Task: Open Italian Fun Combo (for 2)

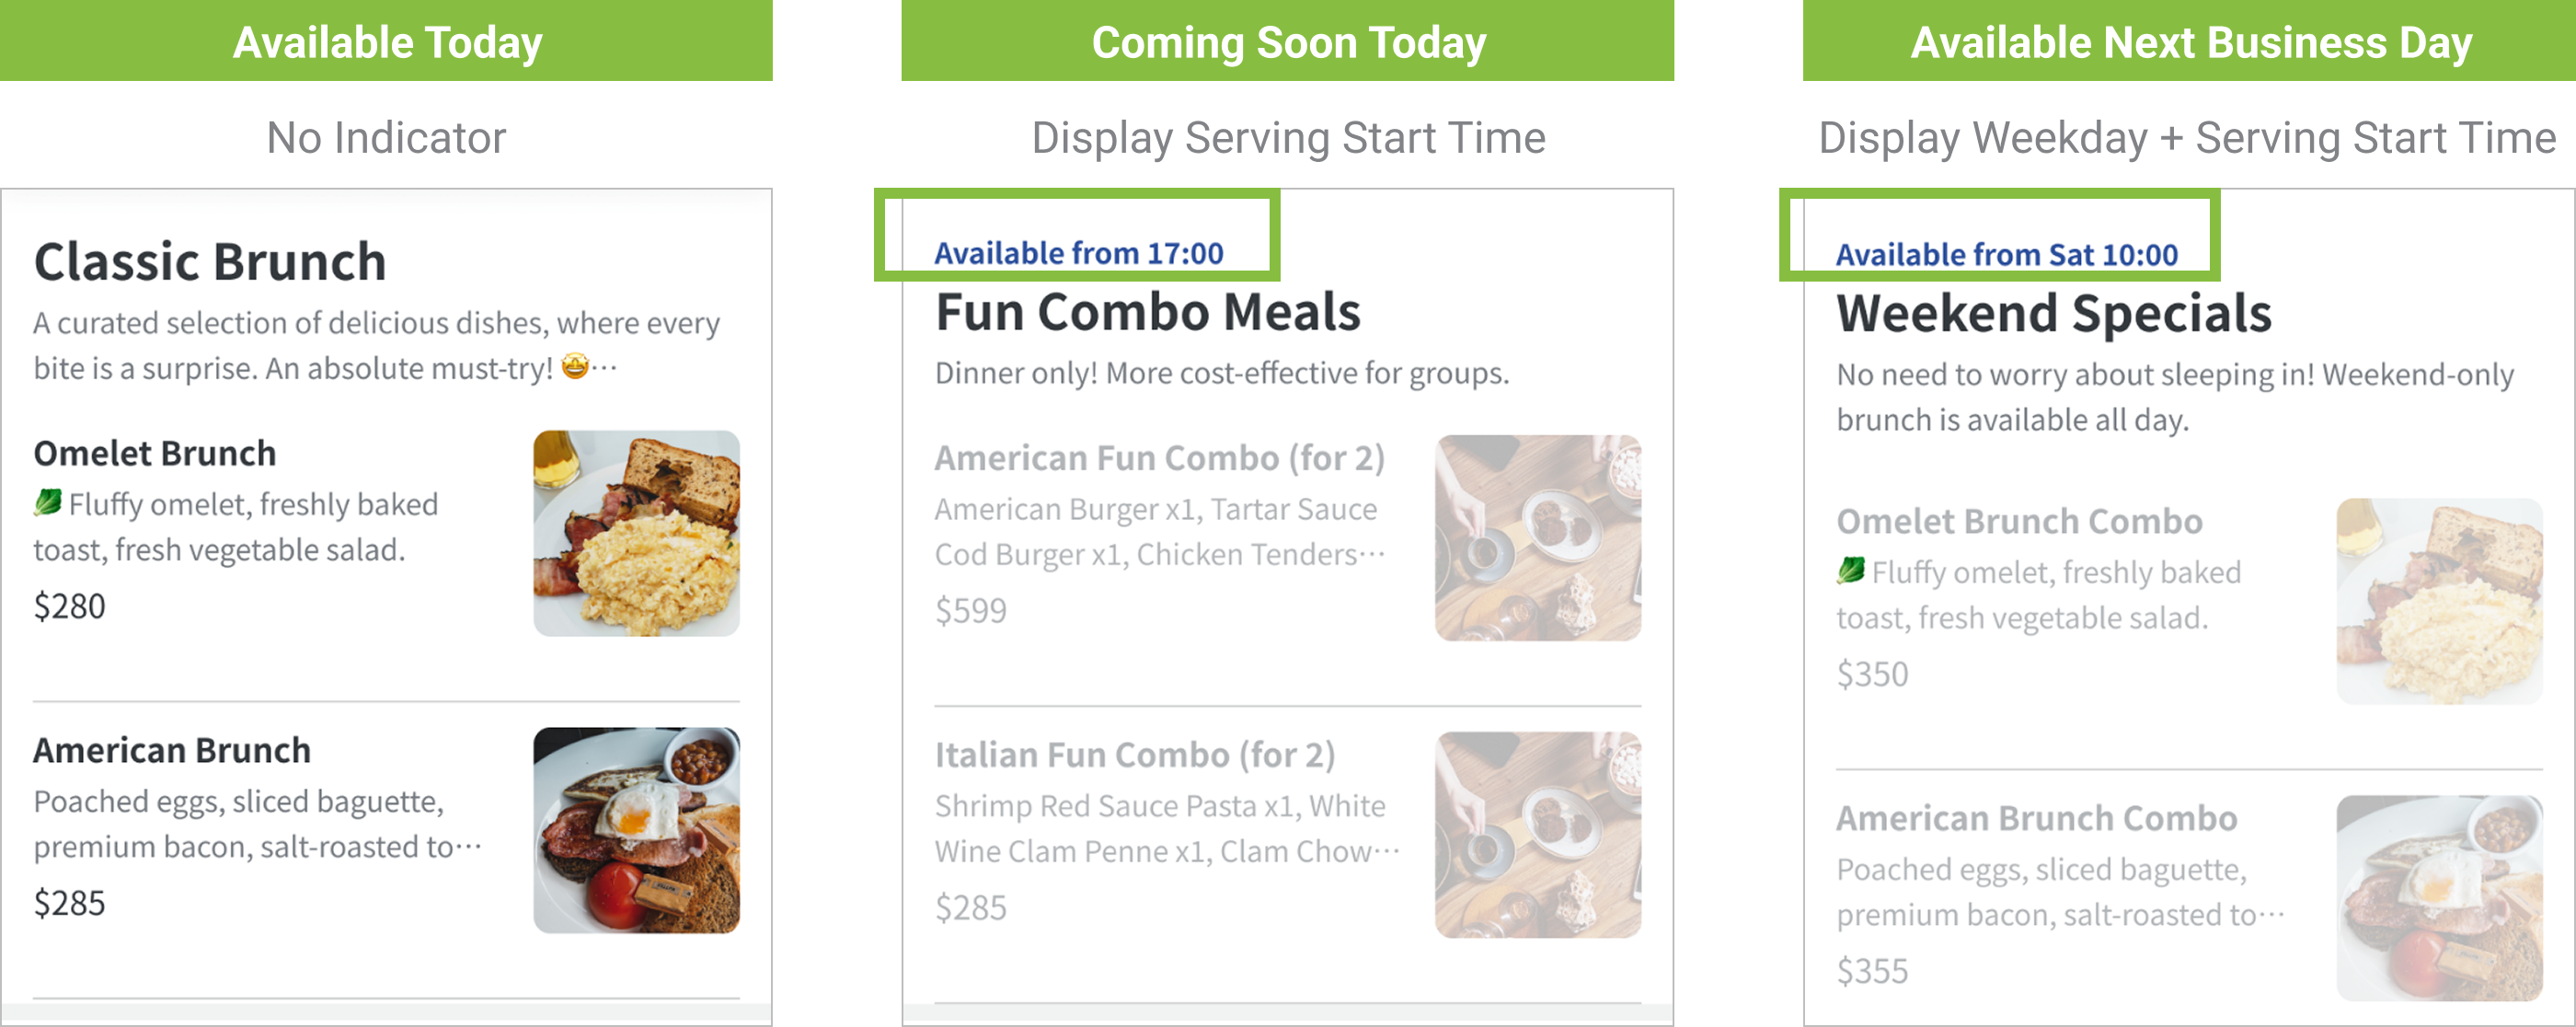Action: tap(1134, 755)
